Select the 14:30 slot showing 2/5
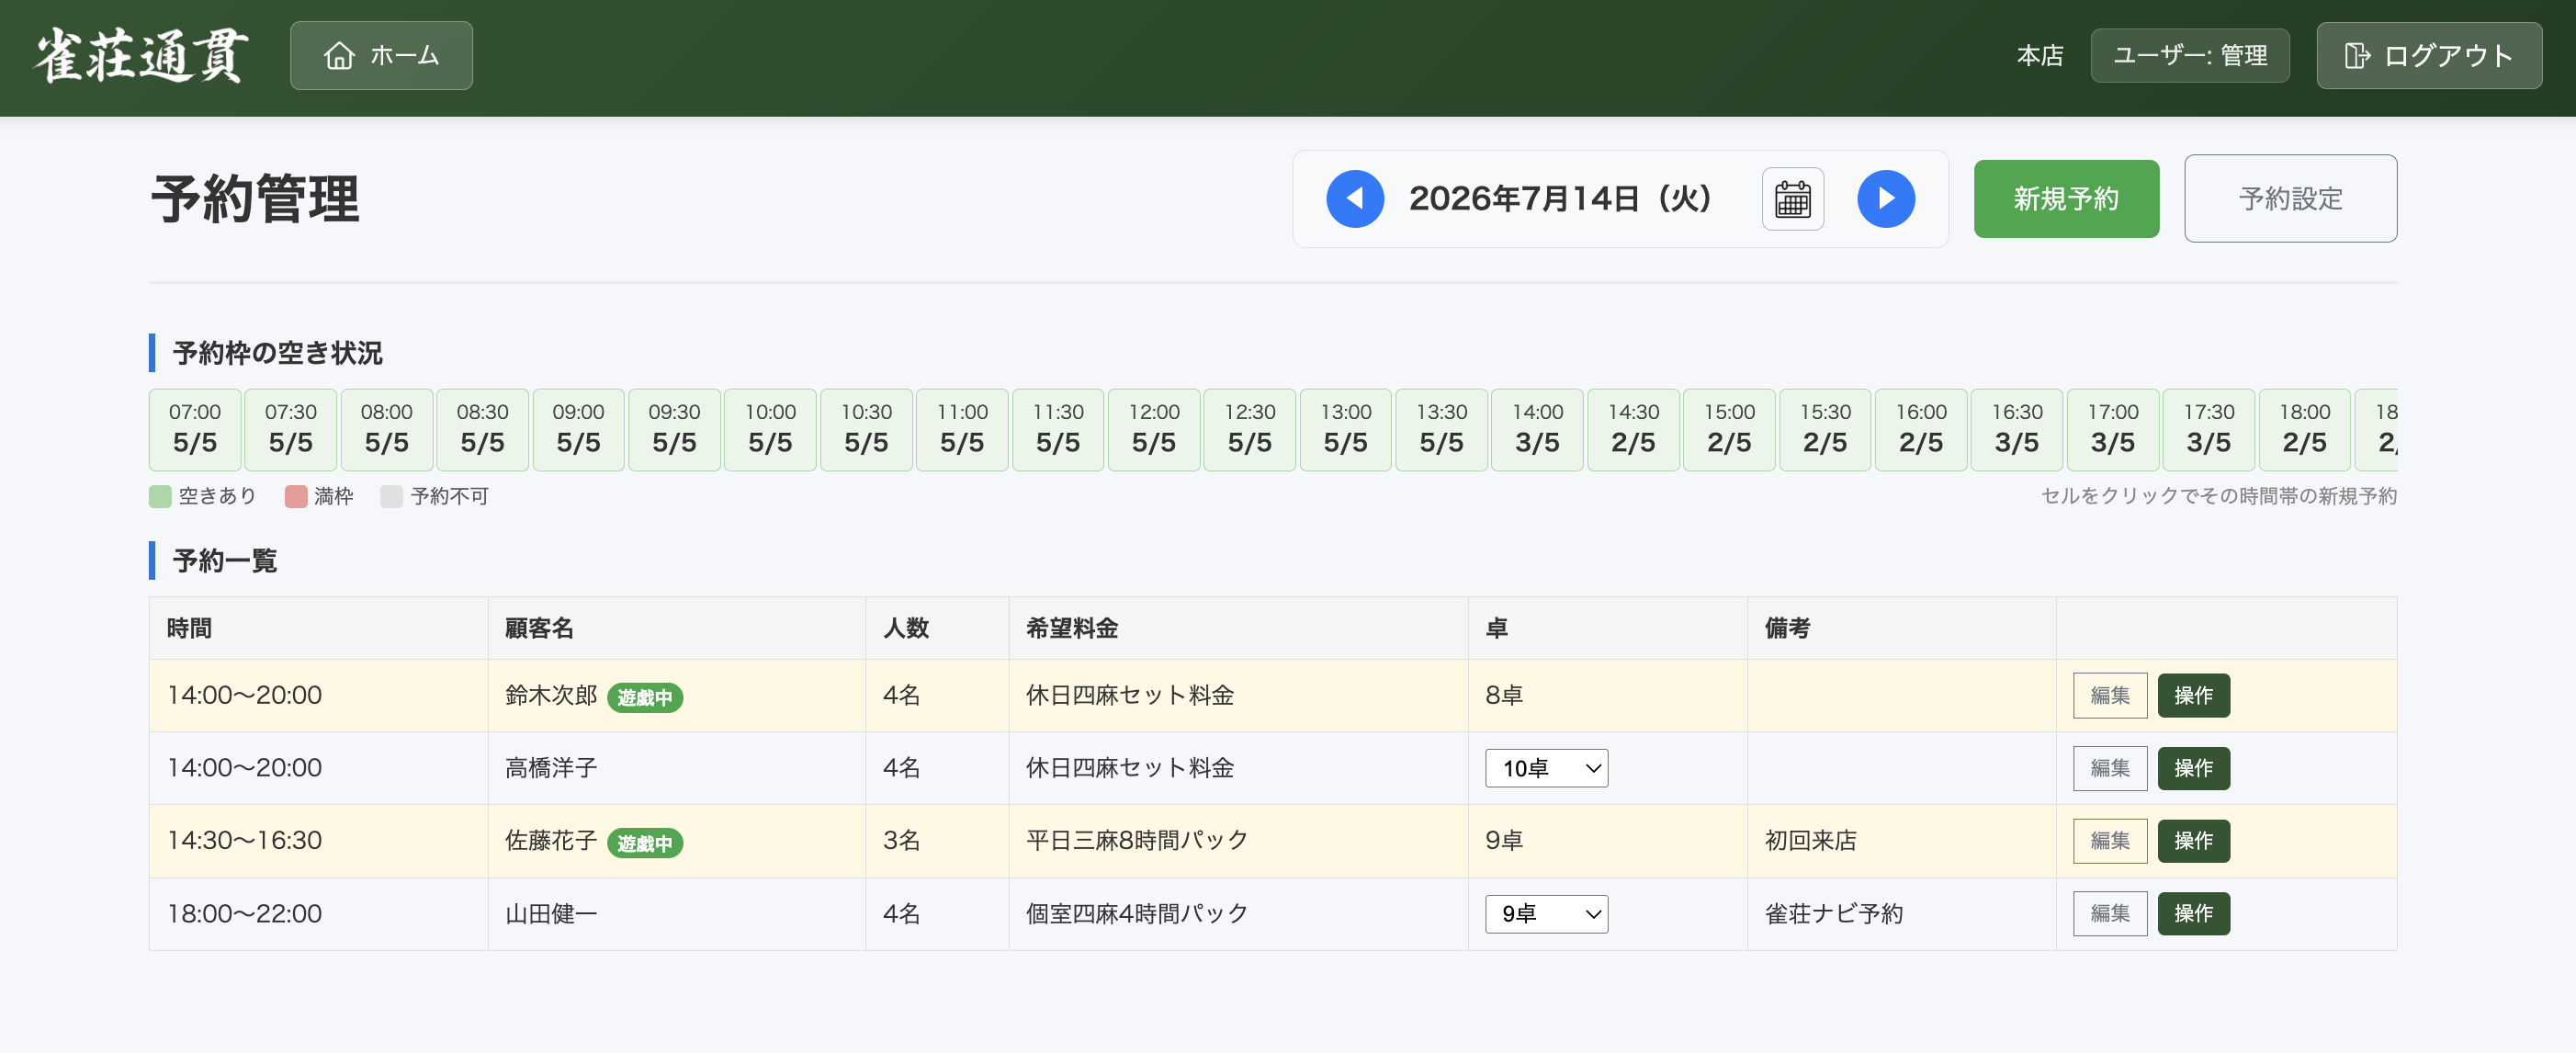 [x=1634, y=429]
